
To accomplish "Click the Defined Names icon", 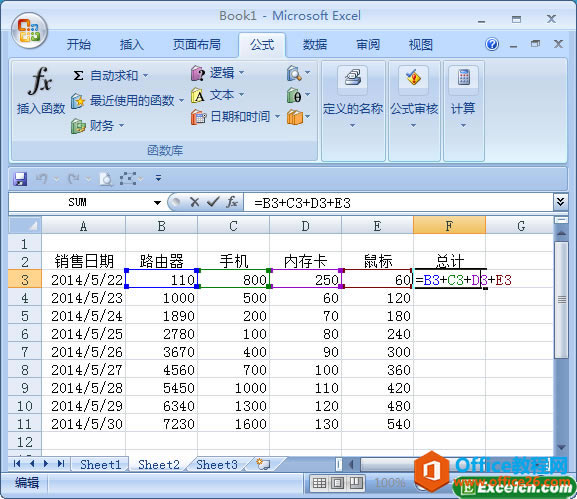I will [x=353, y=78].
